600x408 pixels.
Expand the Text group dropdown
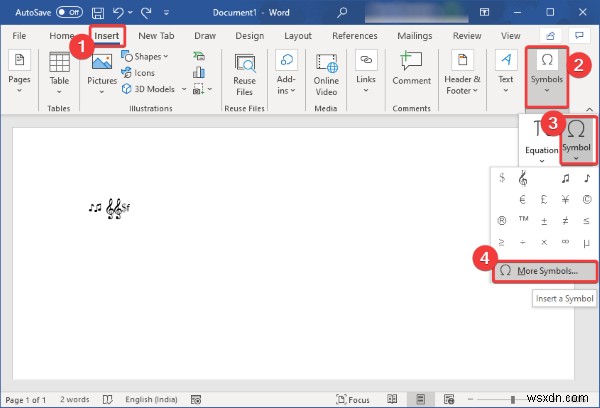pos(506,73)
